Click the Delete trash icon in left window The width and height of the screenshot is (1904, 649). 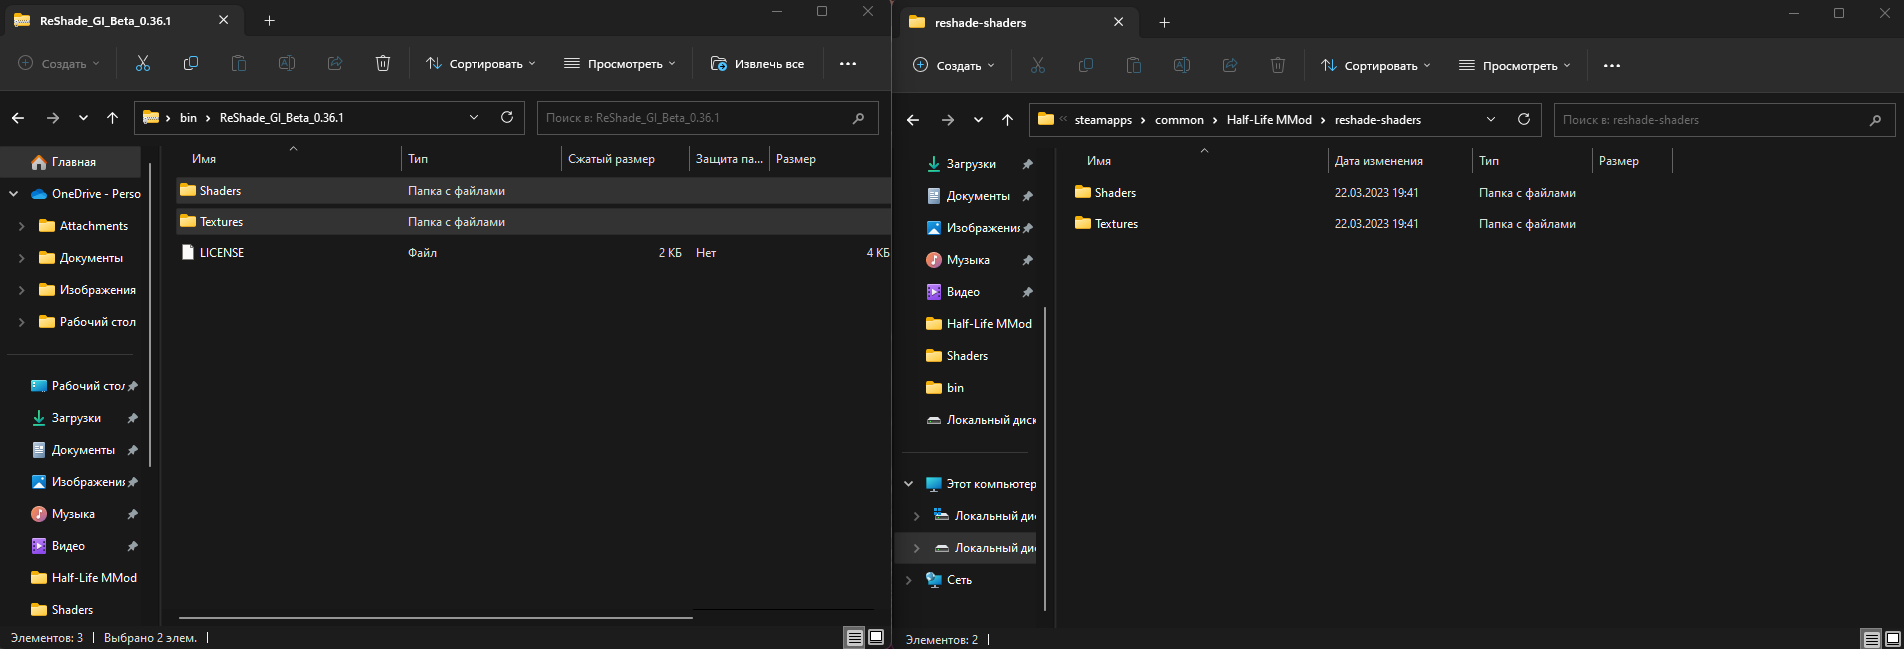[382, 63]
